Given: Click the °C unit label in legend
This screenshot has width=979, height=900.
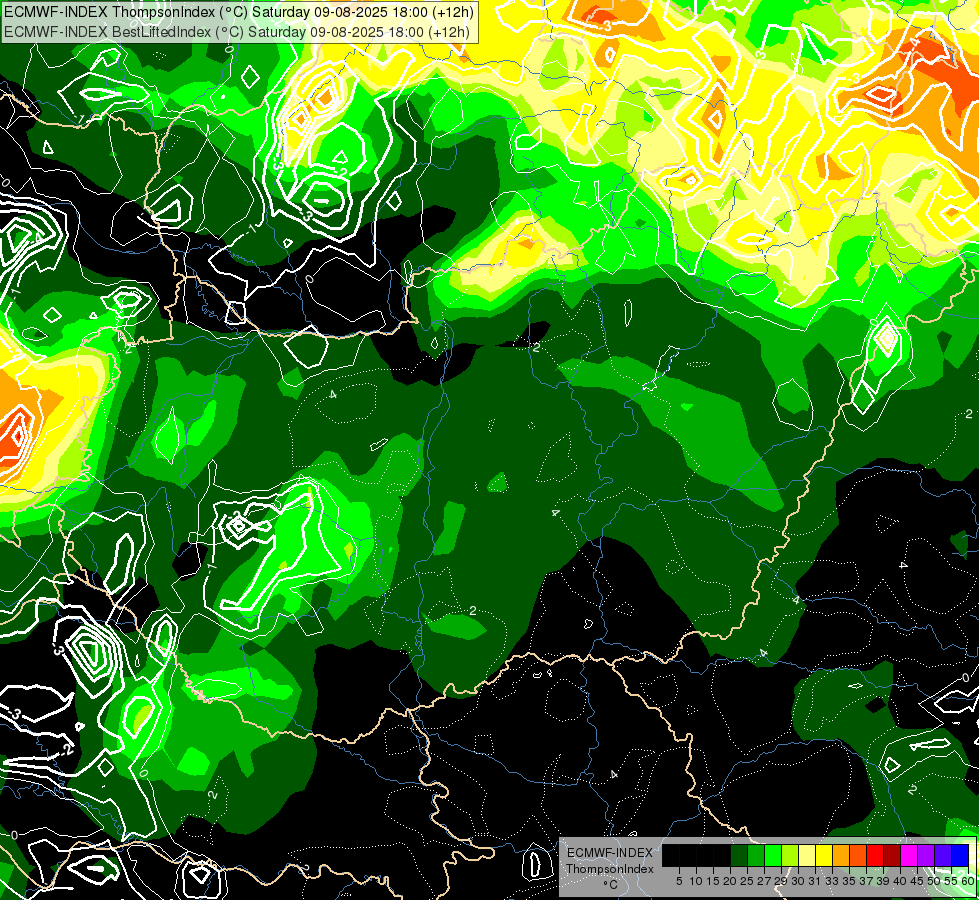Looking at the screenshot, I should [611, 885].
